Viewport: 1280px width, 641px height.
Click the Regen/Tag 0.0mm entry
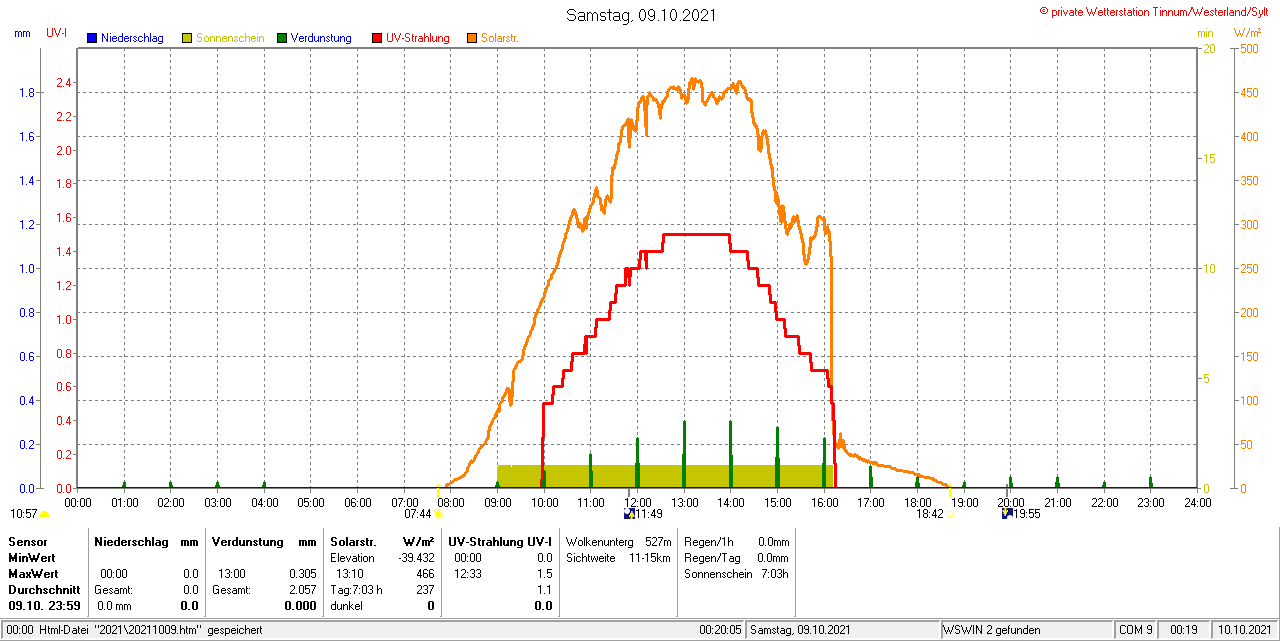(x=737, y=557)
